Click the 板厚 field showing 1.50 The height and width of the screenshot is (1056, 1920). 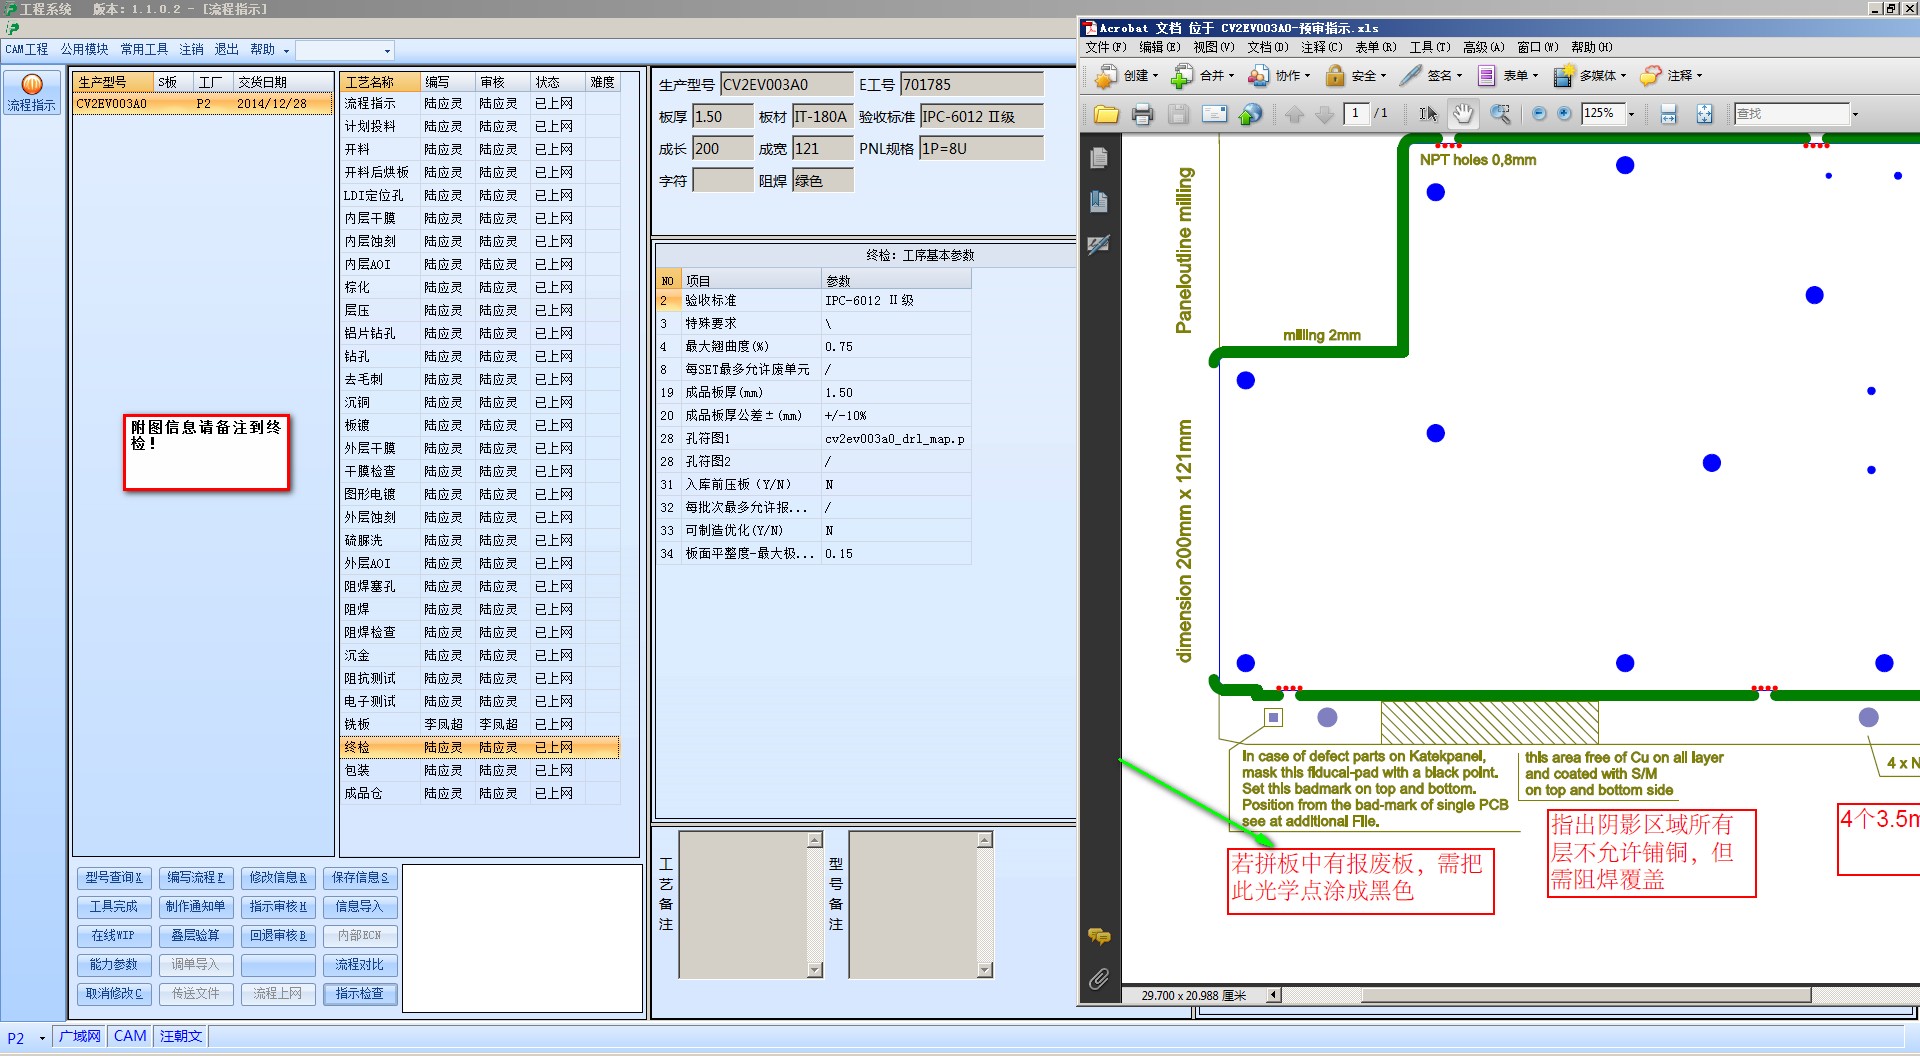click(722, 117)
